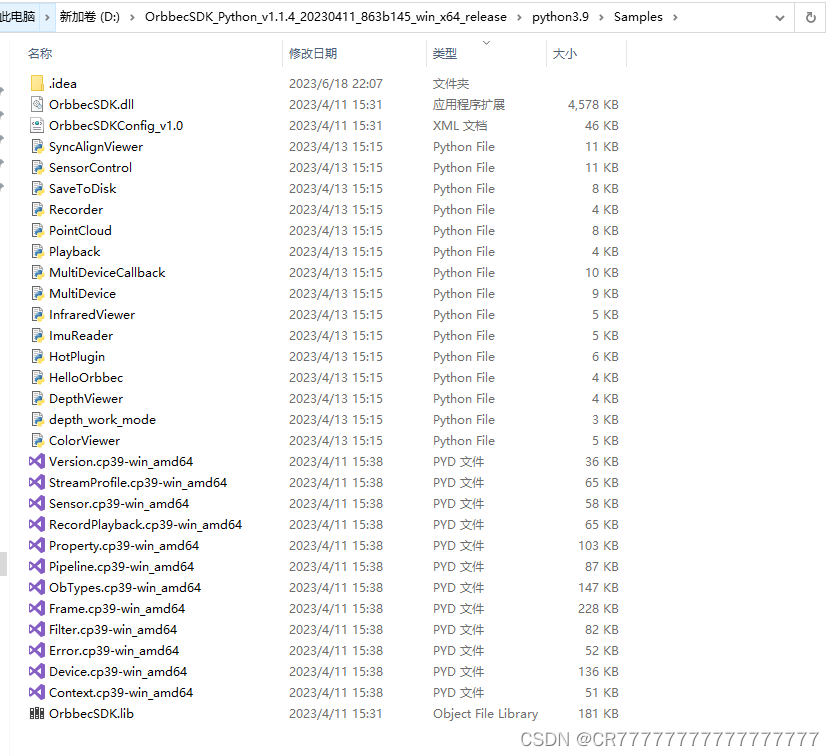Image resolution: width=834 pixels, height=756 pixels.
Task: Select the Property.cp39-win_amd64 file name
Action: [124, 545]
